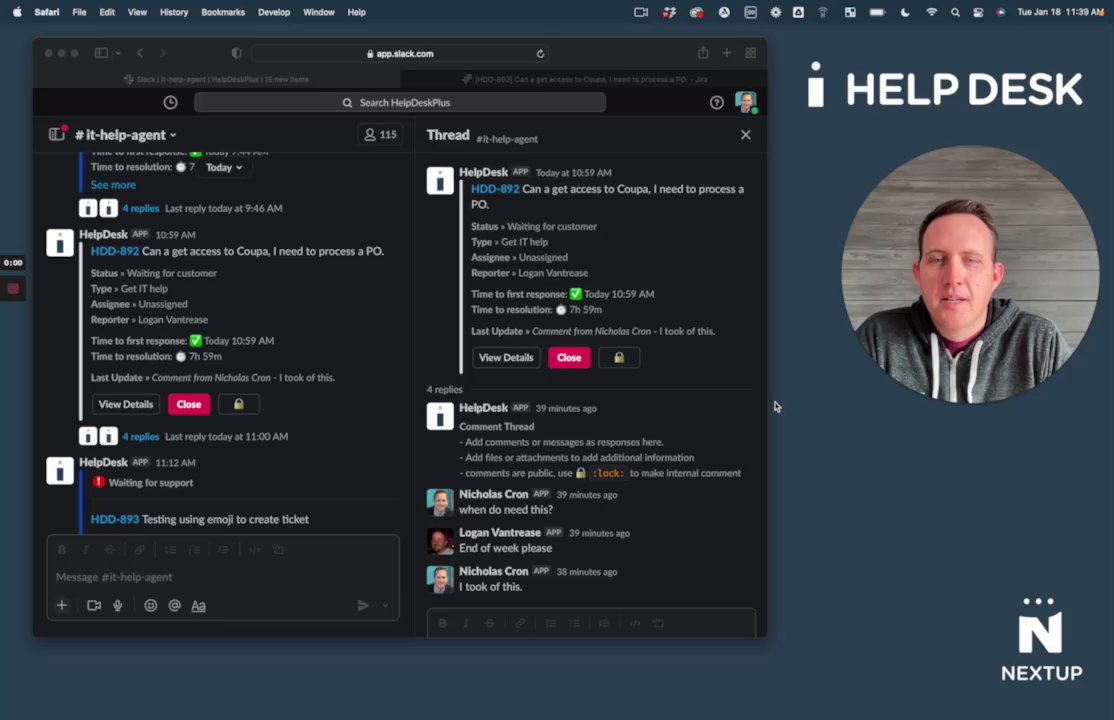Click the @ mention icon in composer
Image resolution: width=1114 pixels, height=720 pixels.
pos(174,606)
